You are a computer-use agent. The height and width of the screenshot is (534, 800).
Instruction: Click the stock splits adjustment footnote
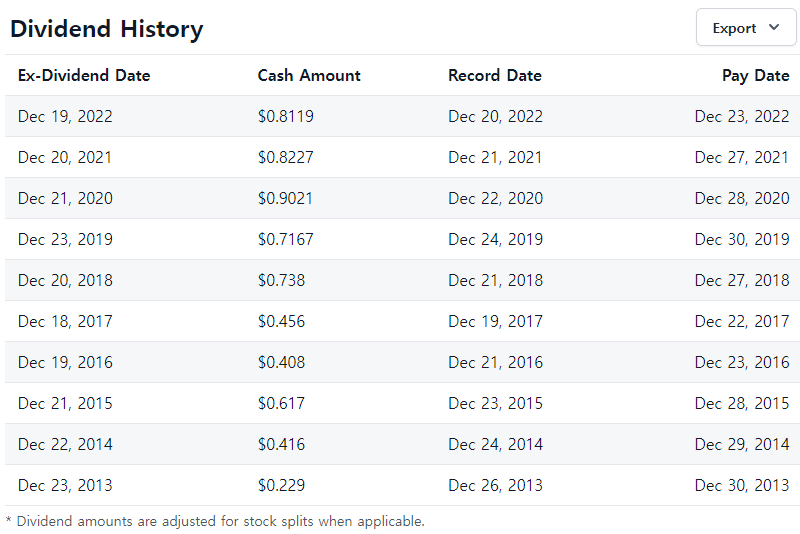coord(215,521)
